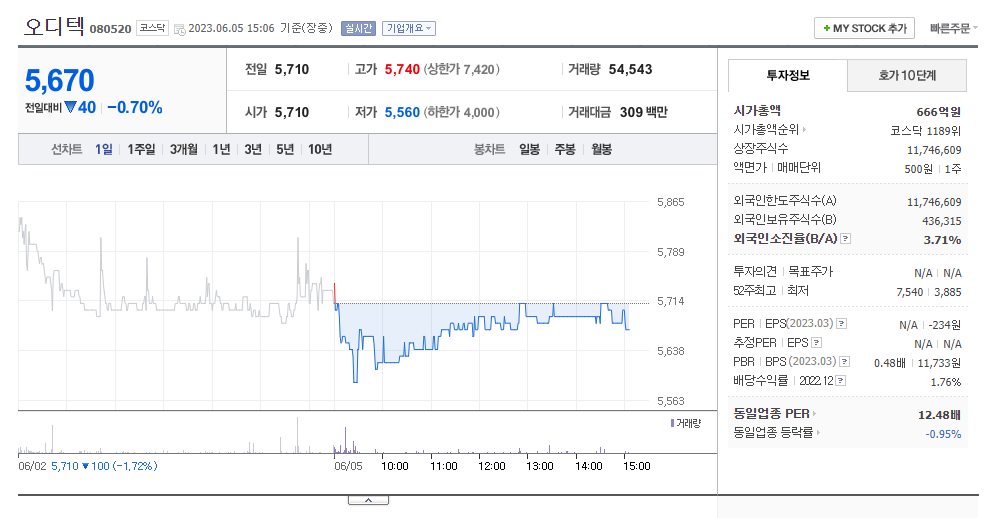This screenshot has height=518, width=988.
Task: Click the 오디텍 stock name heading
Action: 54,27
